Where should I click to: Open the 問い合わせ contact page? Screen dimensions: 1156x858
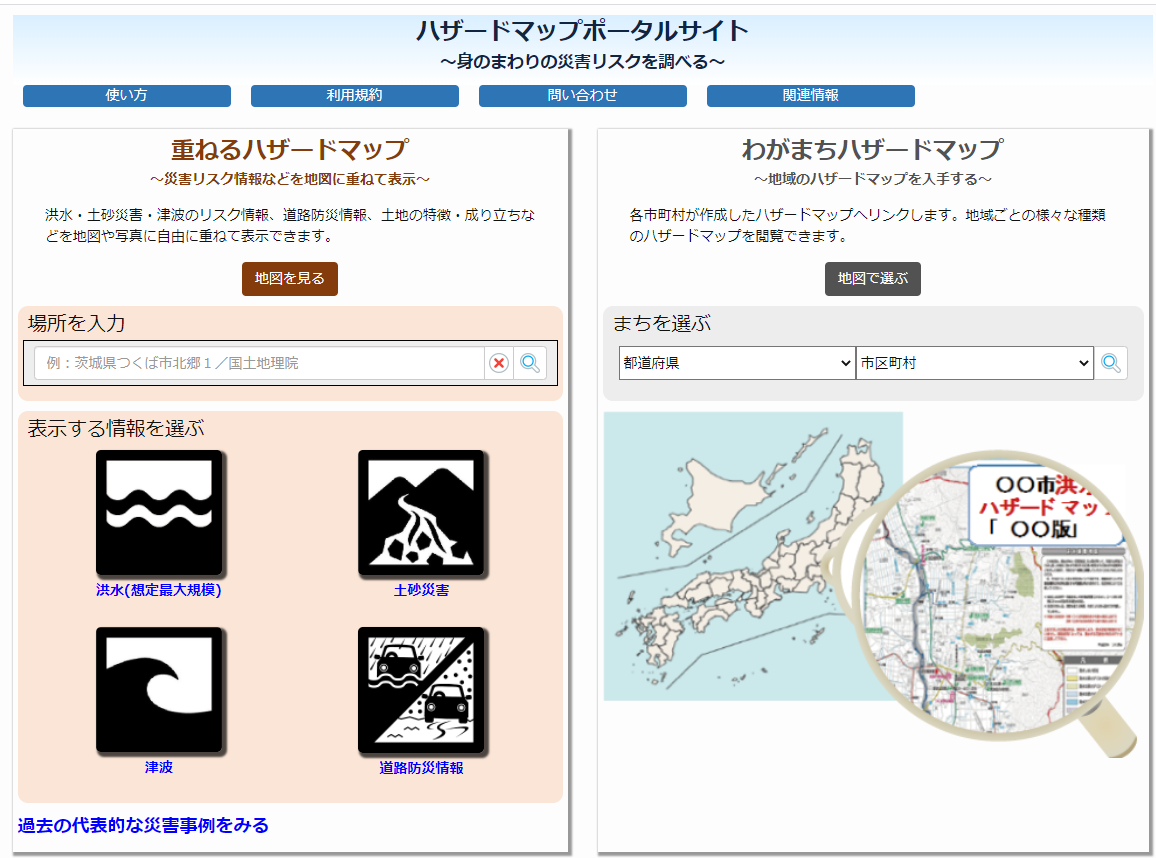582,96
